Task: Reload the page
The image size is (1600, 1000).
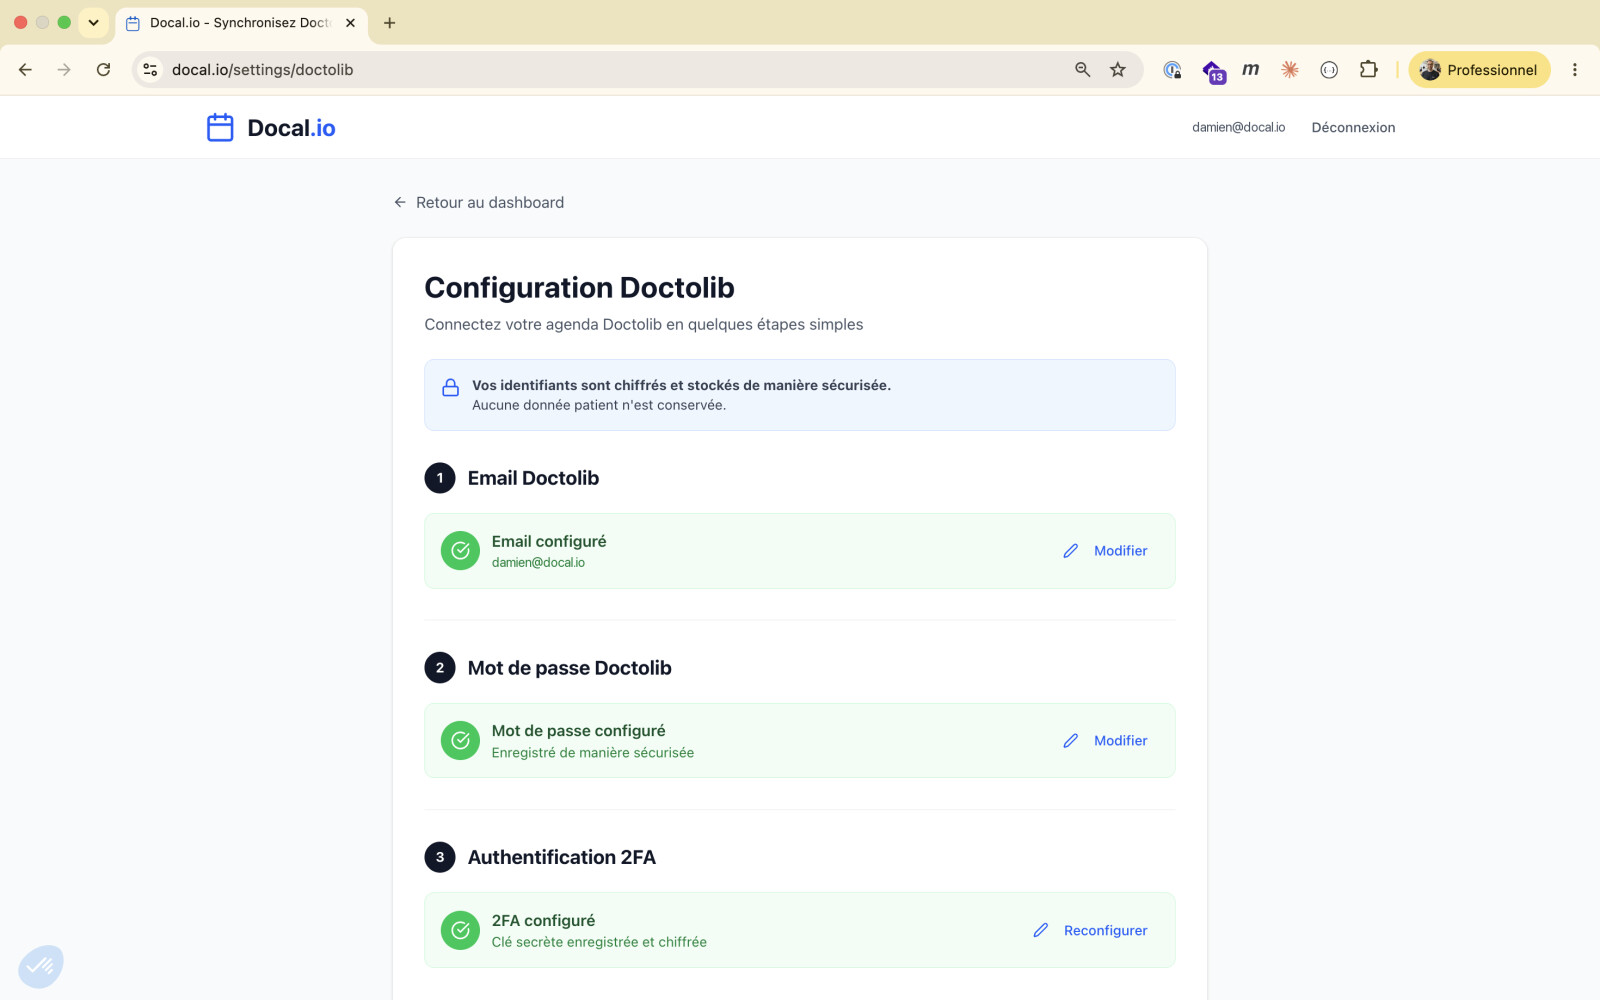Action: (103, 70)
